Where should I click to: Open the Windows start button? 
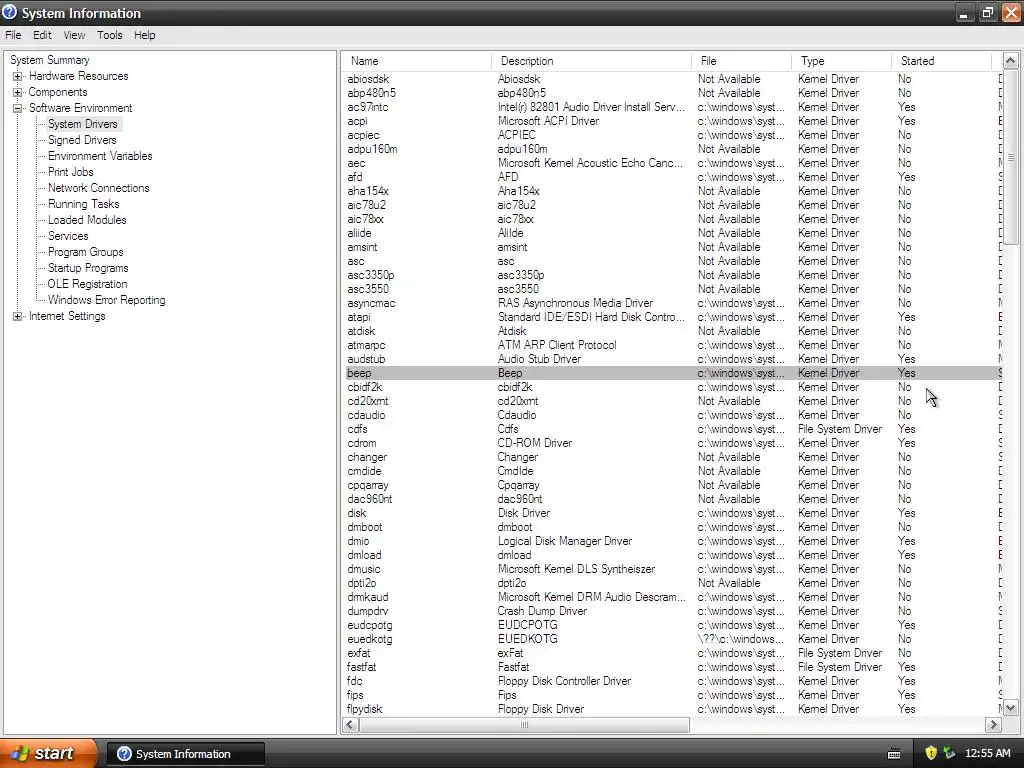click(48, 753)
